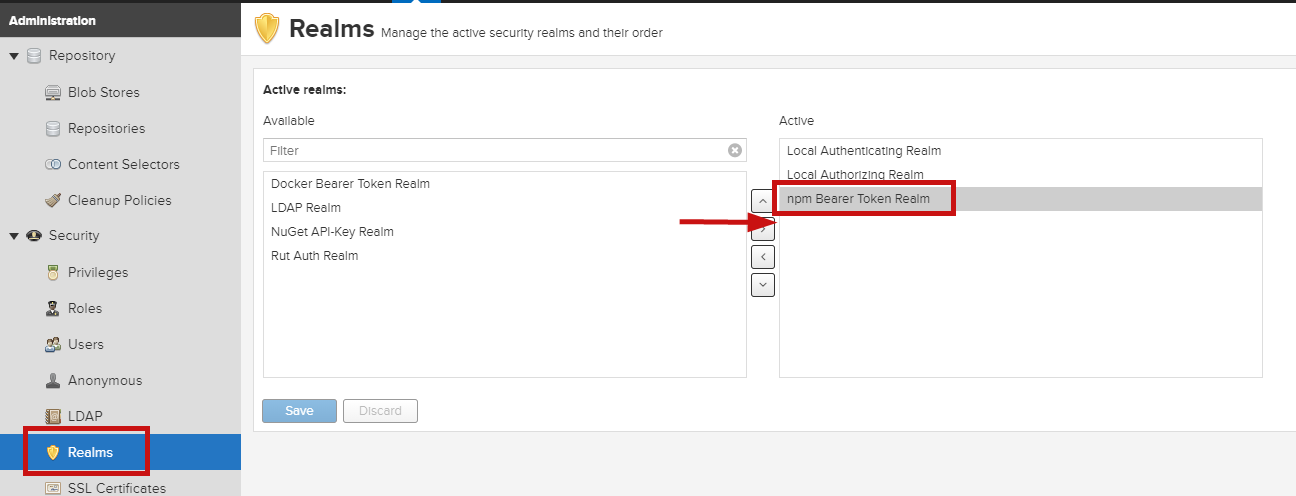Open the LDAP settings page
This screenshot has height=496, width=1296.
point(85,416)
